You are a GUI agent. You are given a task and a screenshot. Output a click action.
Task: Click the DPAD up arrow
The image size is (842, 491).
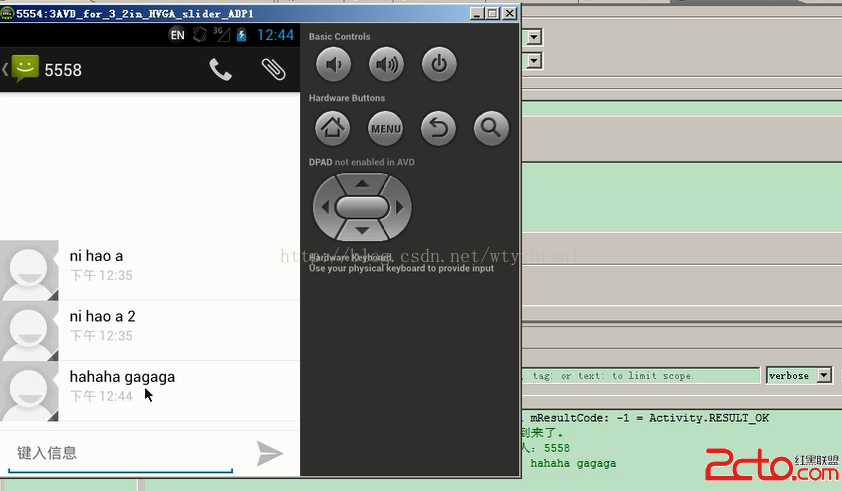pyautogui.click(x=362, y=184)
